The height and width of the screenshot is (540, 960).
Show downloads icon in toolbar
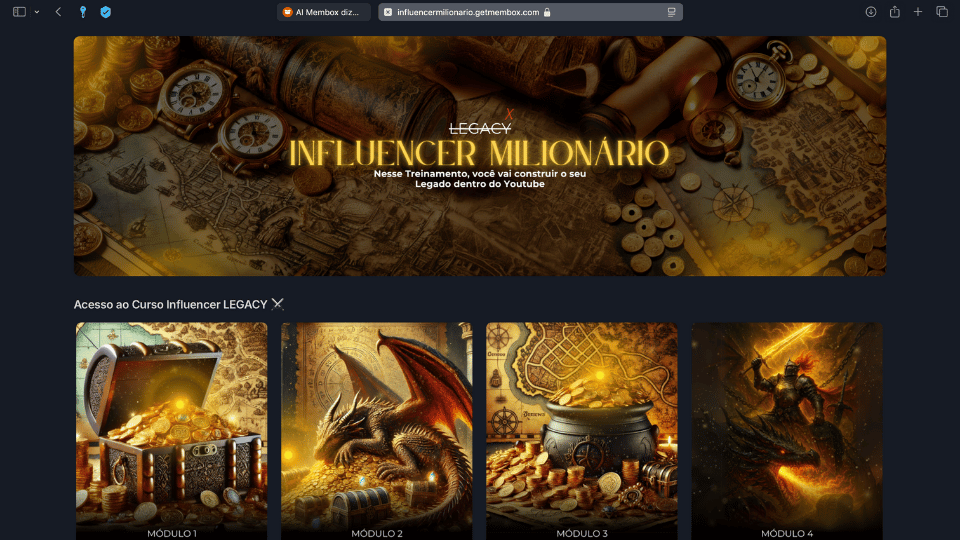pyautogui.click(x=871, y=12)
